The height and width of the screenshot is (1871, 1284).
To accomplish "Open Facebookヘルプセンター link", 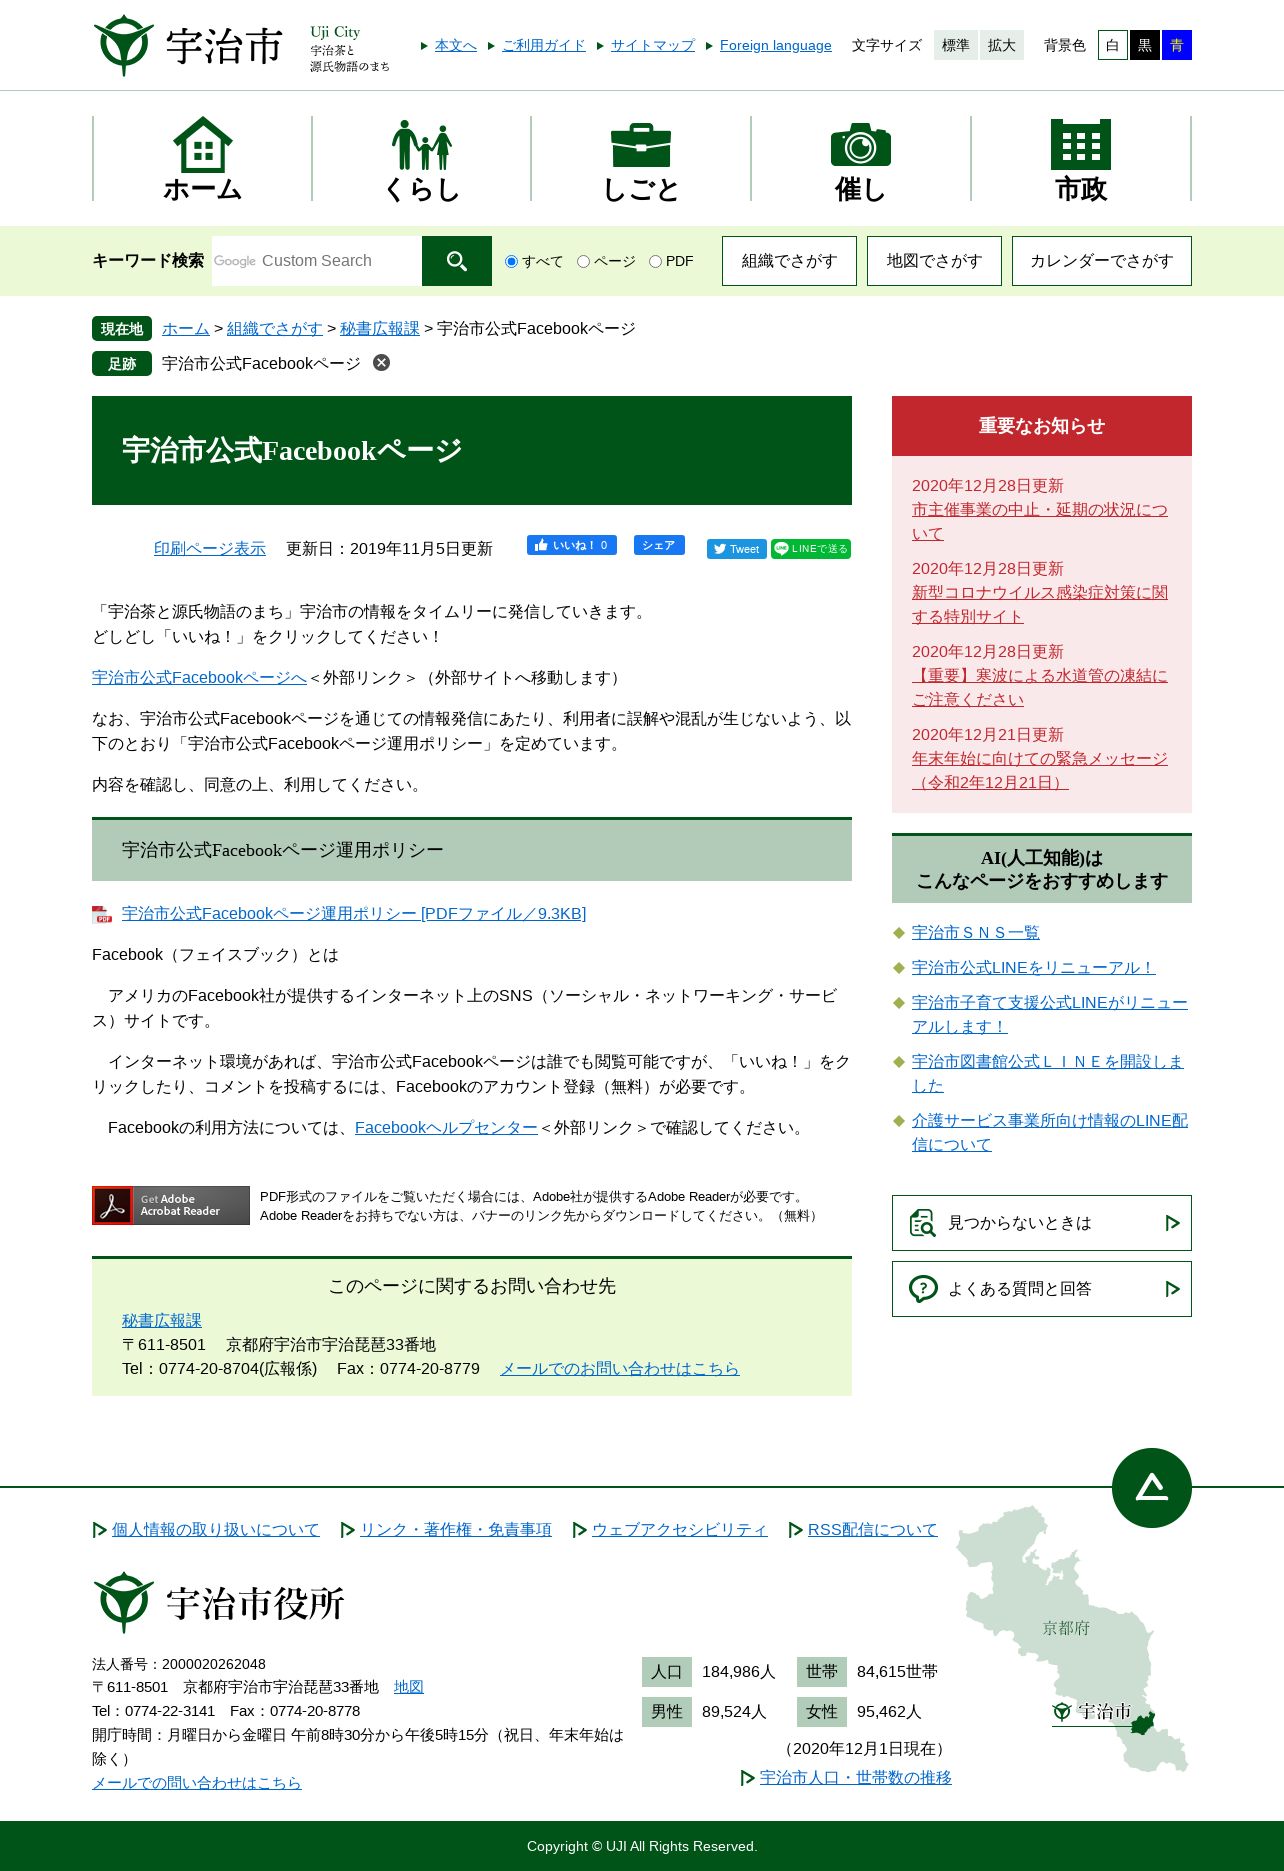I will point(446,1127).
